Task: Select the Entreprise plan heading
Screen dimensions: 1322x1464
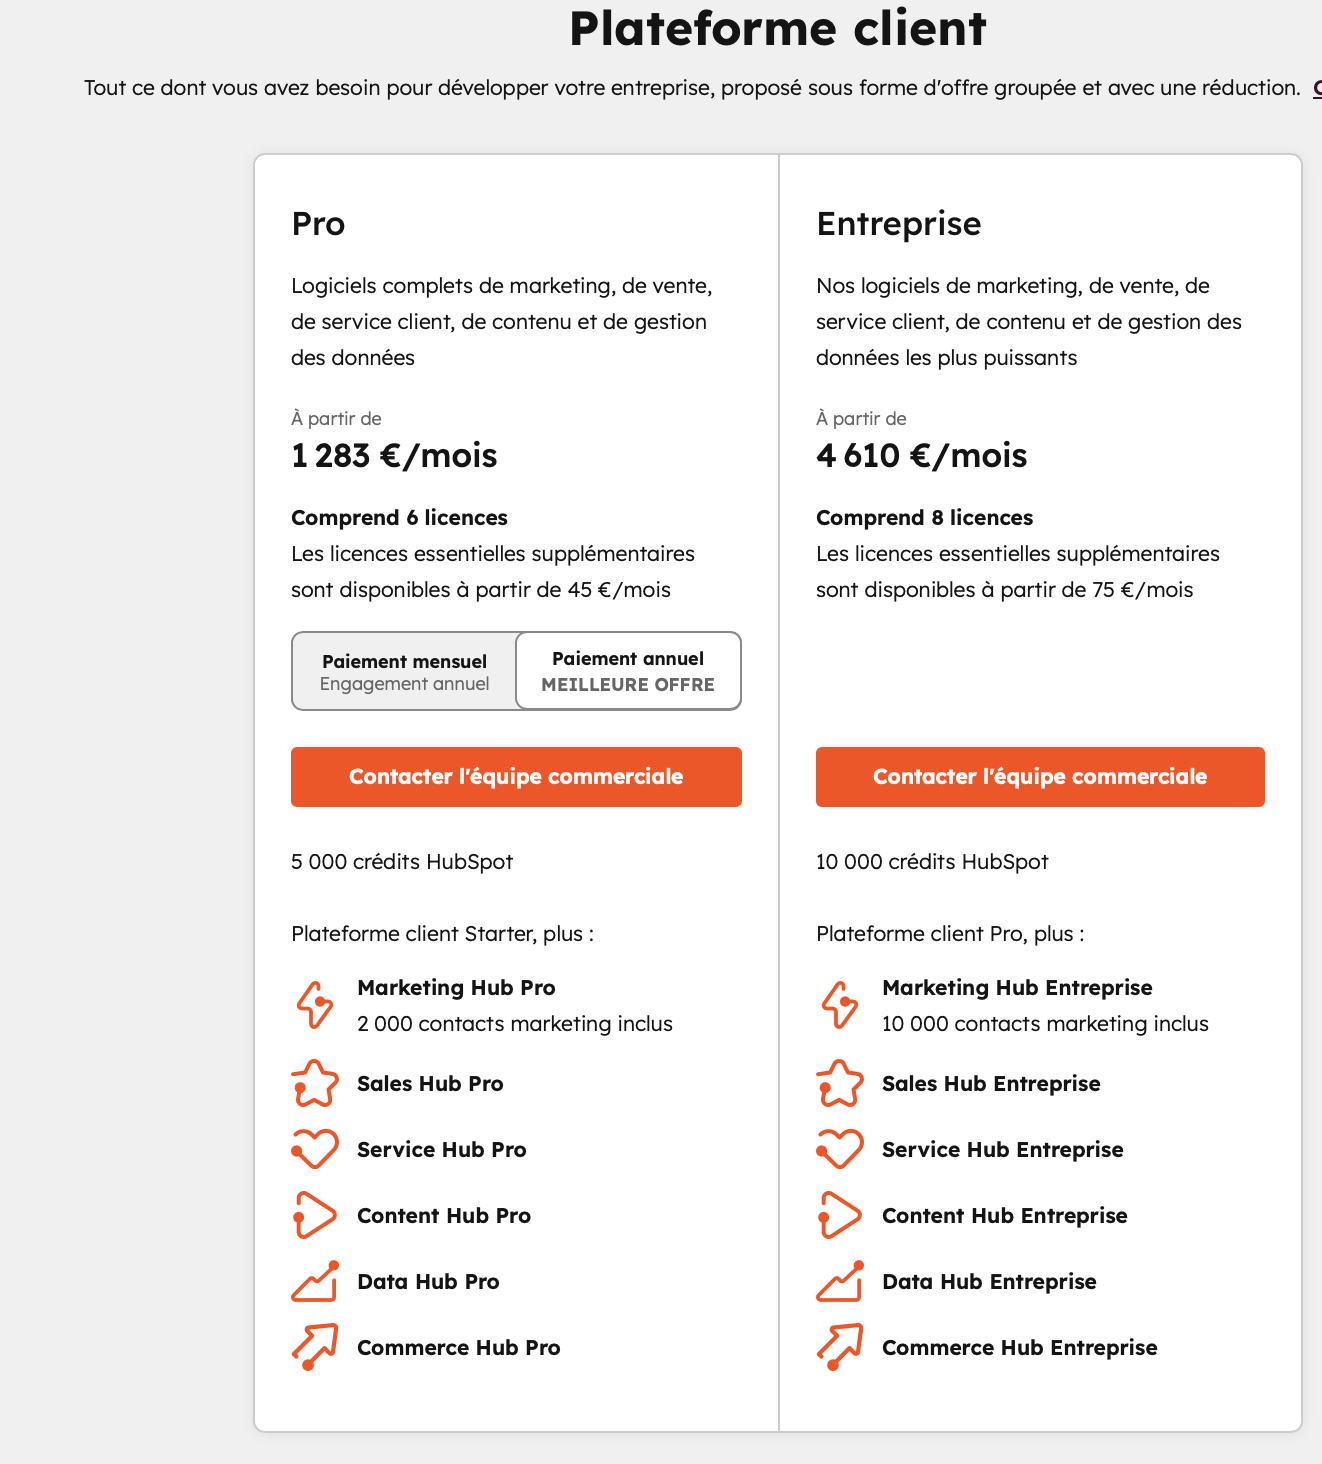Action: click(x=899, y=224)
